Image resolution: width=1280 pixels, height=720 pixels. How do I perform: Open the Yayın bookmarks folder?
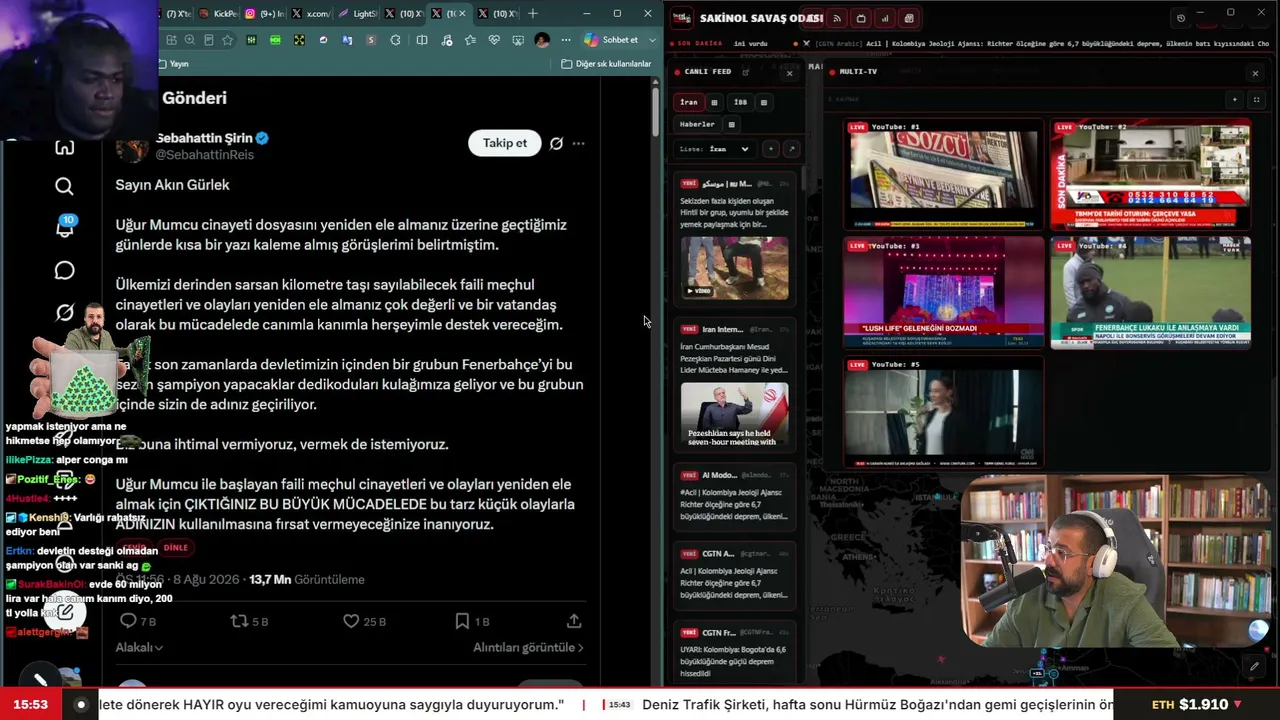(x=174, y=64)
